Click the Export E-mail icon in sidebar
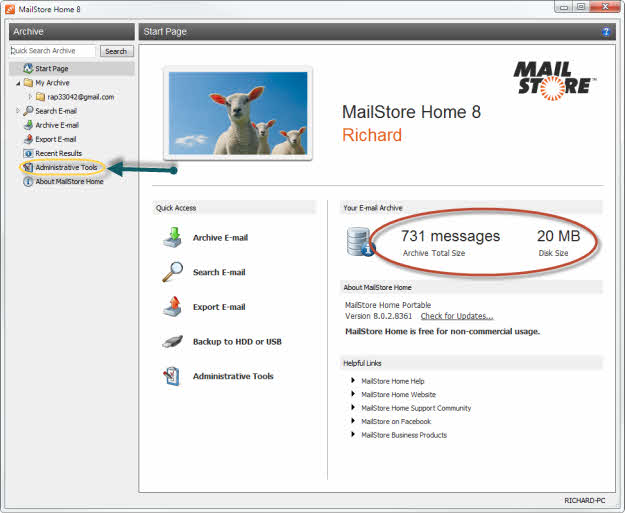 click(28, 139)
